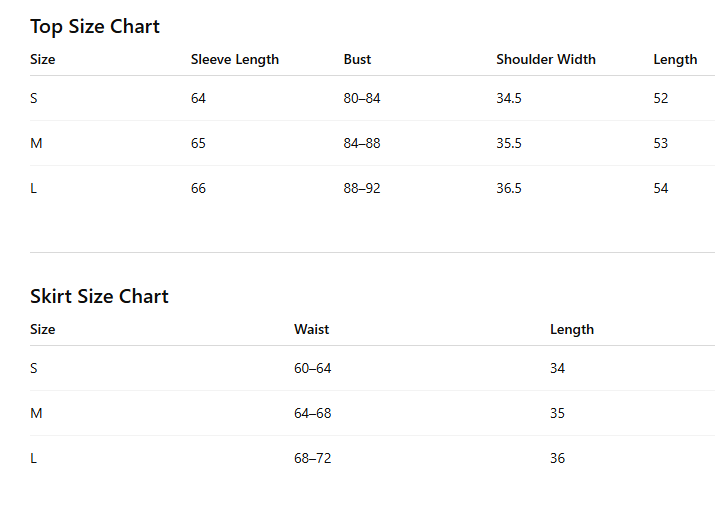The width and height of the screenshot is (715, 509).
Task: Click the skirt chart Length header
Action: (572, 330)
